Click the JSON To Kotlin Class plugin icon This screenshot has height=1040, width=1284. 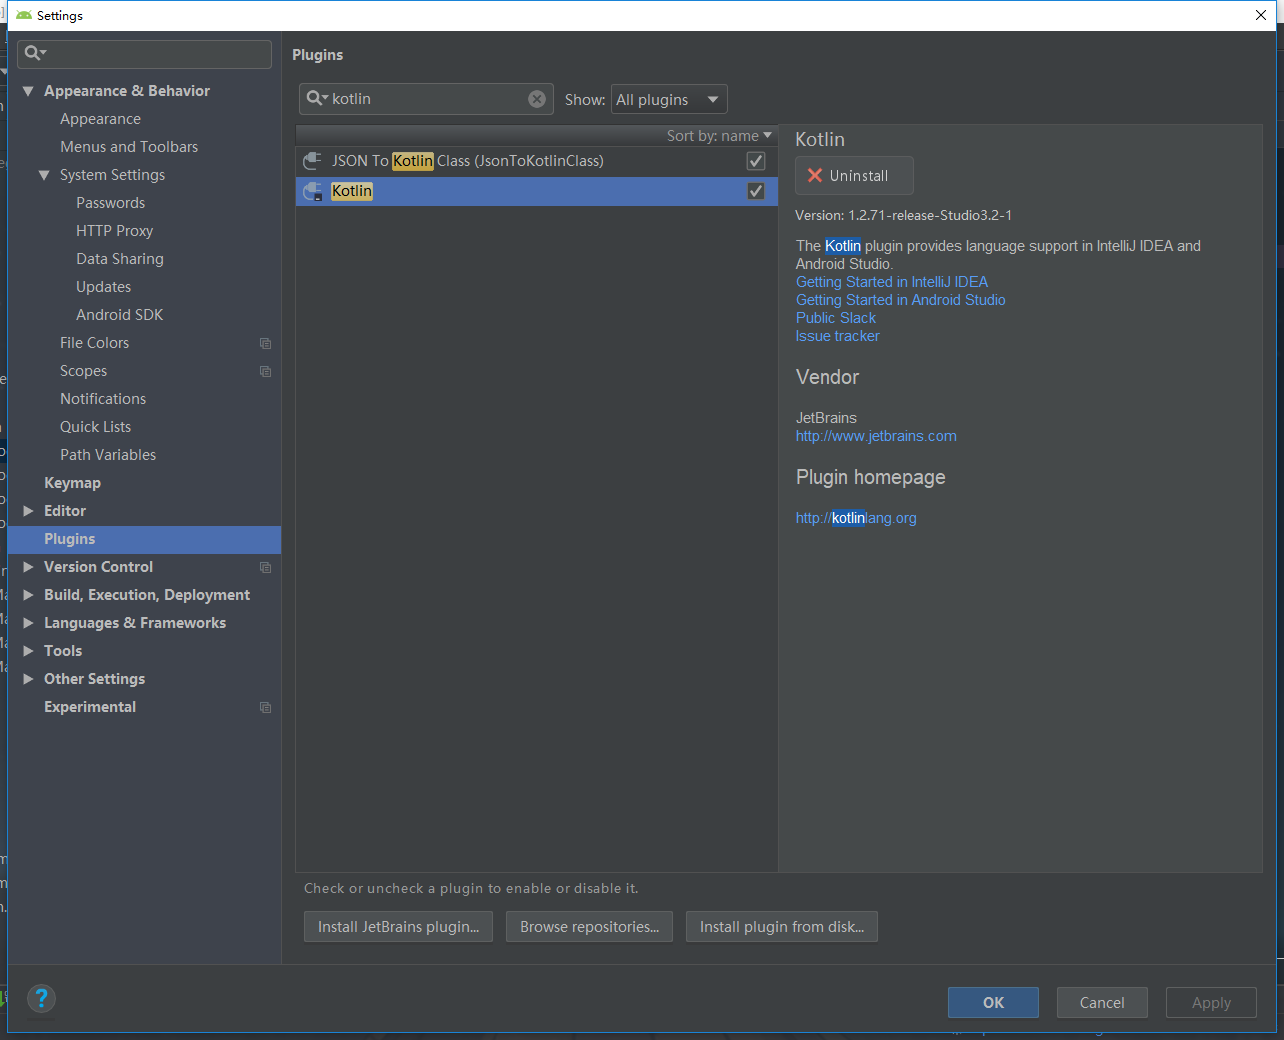[313, 160]
